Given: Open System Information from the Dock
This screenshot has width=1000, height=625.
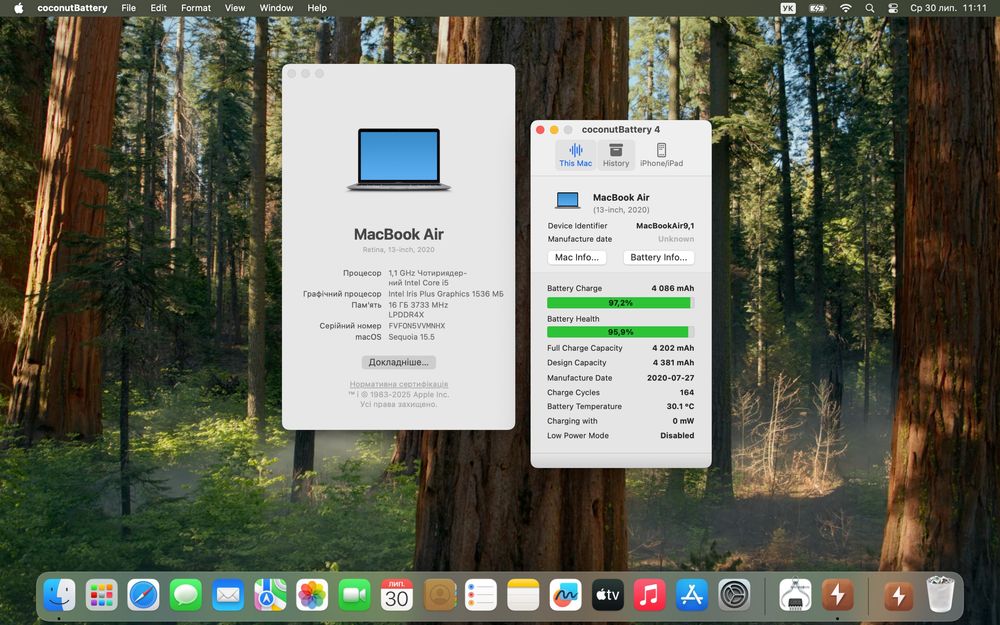Looking at the screenshot, I should (795, 595).
